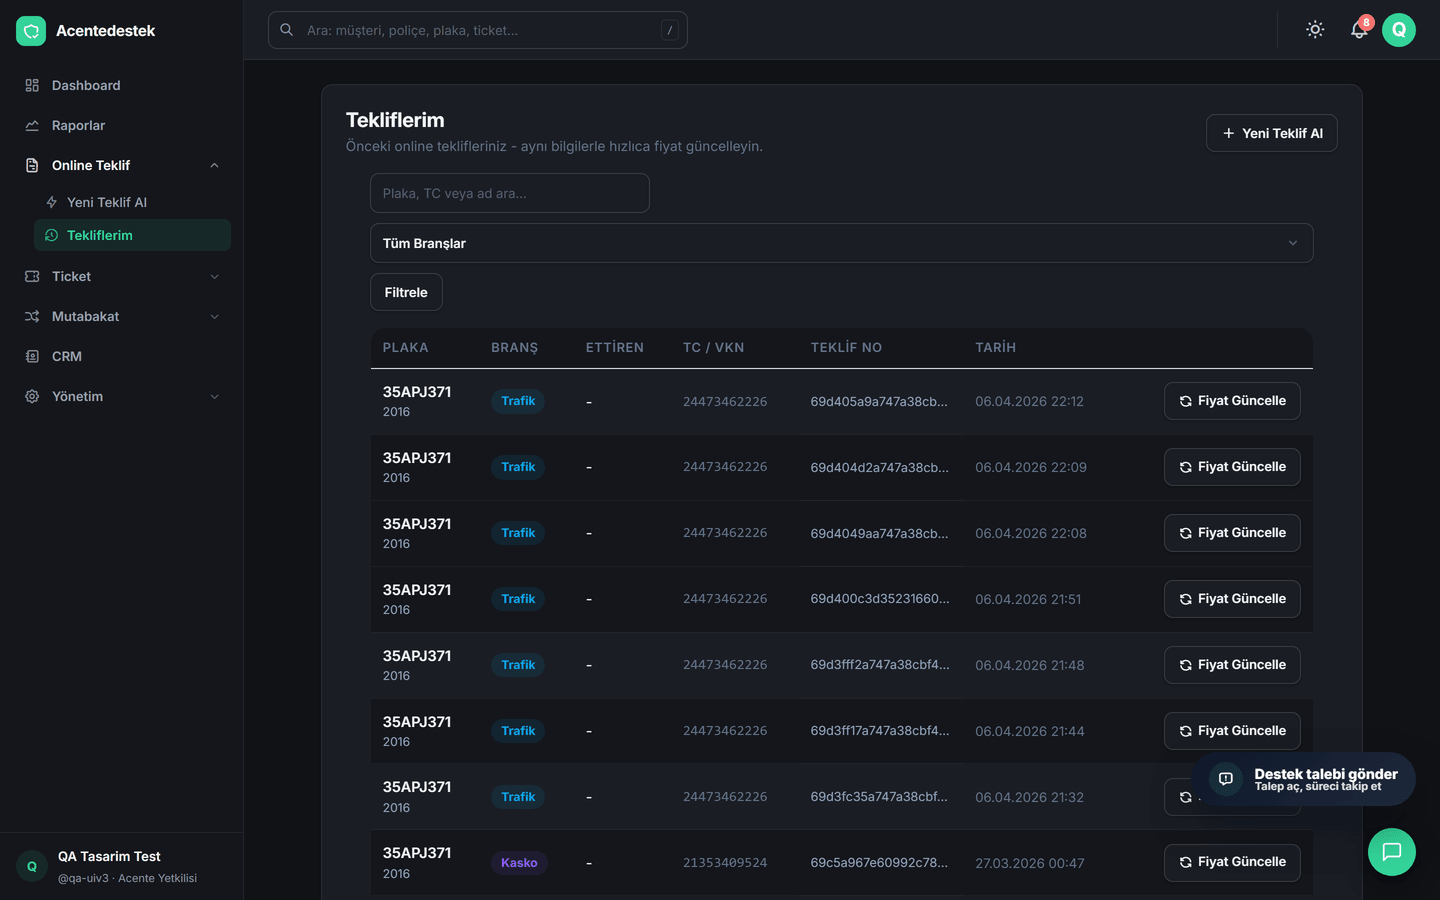Click the Raporlar chart icon
This screenshot has height=900, width=1440.
[x=32, y=125]
